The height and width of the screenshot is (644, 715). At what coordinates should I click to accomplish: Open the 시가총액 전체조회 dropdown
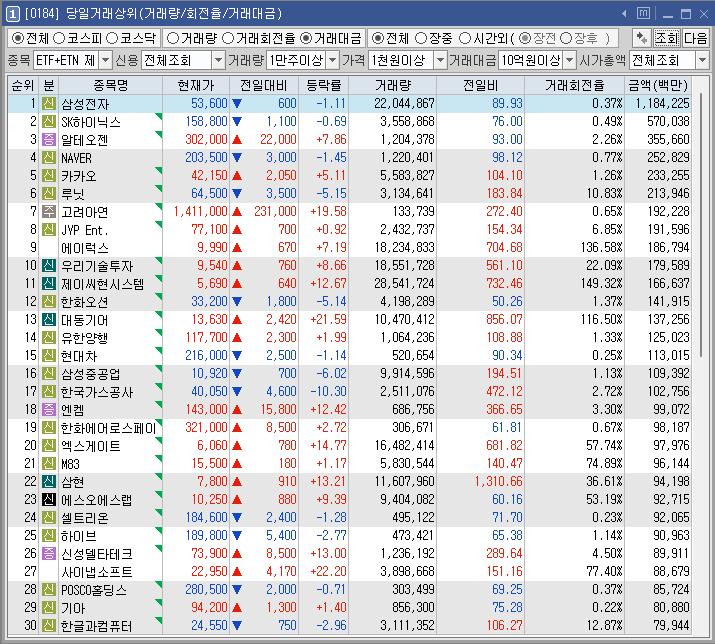tap(702, 60)
